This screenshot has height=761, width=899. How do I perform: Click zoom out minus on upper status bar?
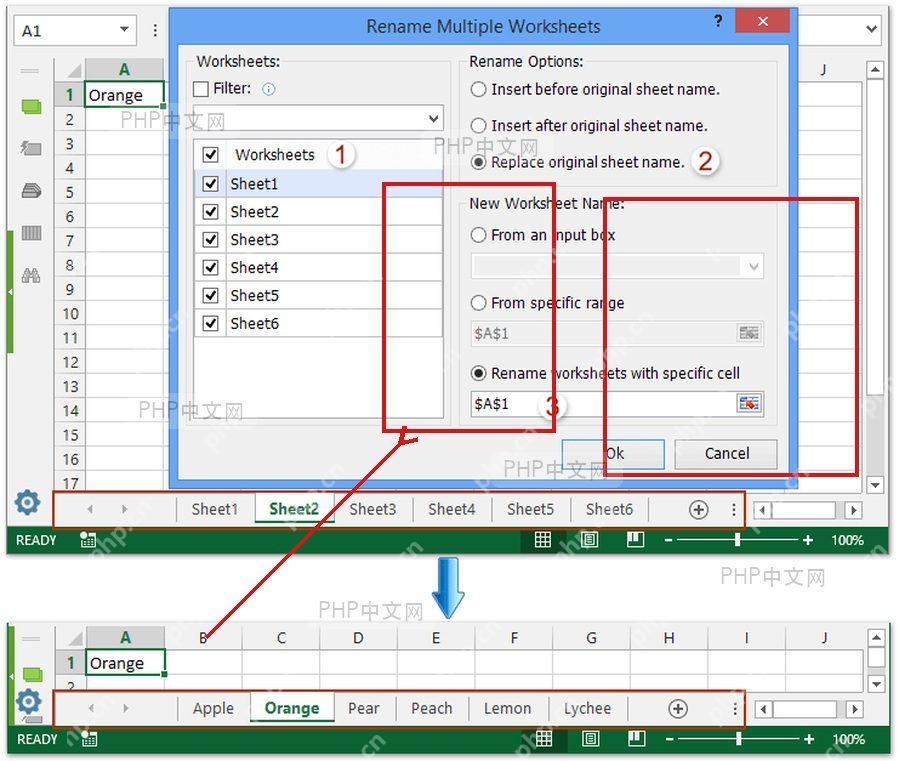coord(668,540)
